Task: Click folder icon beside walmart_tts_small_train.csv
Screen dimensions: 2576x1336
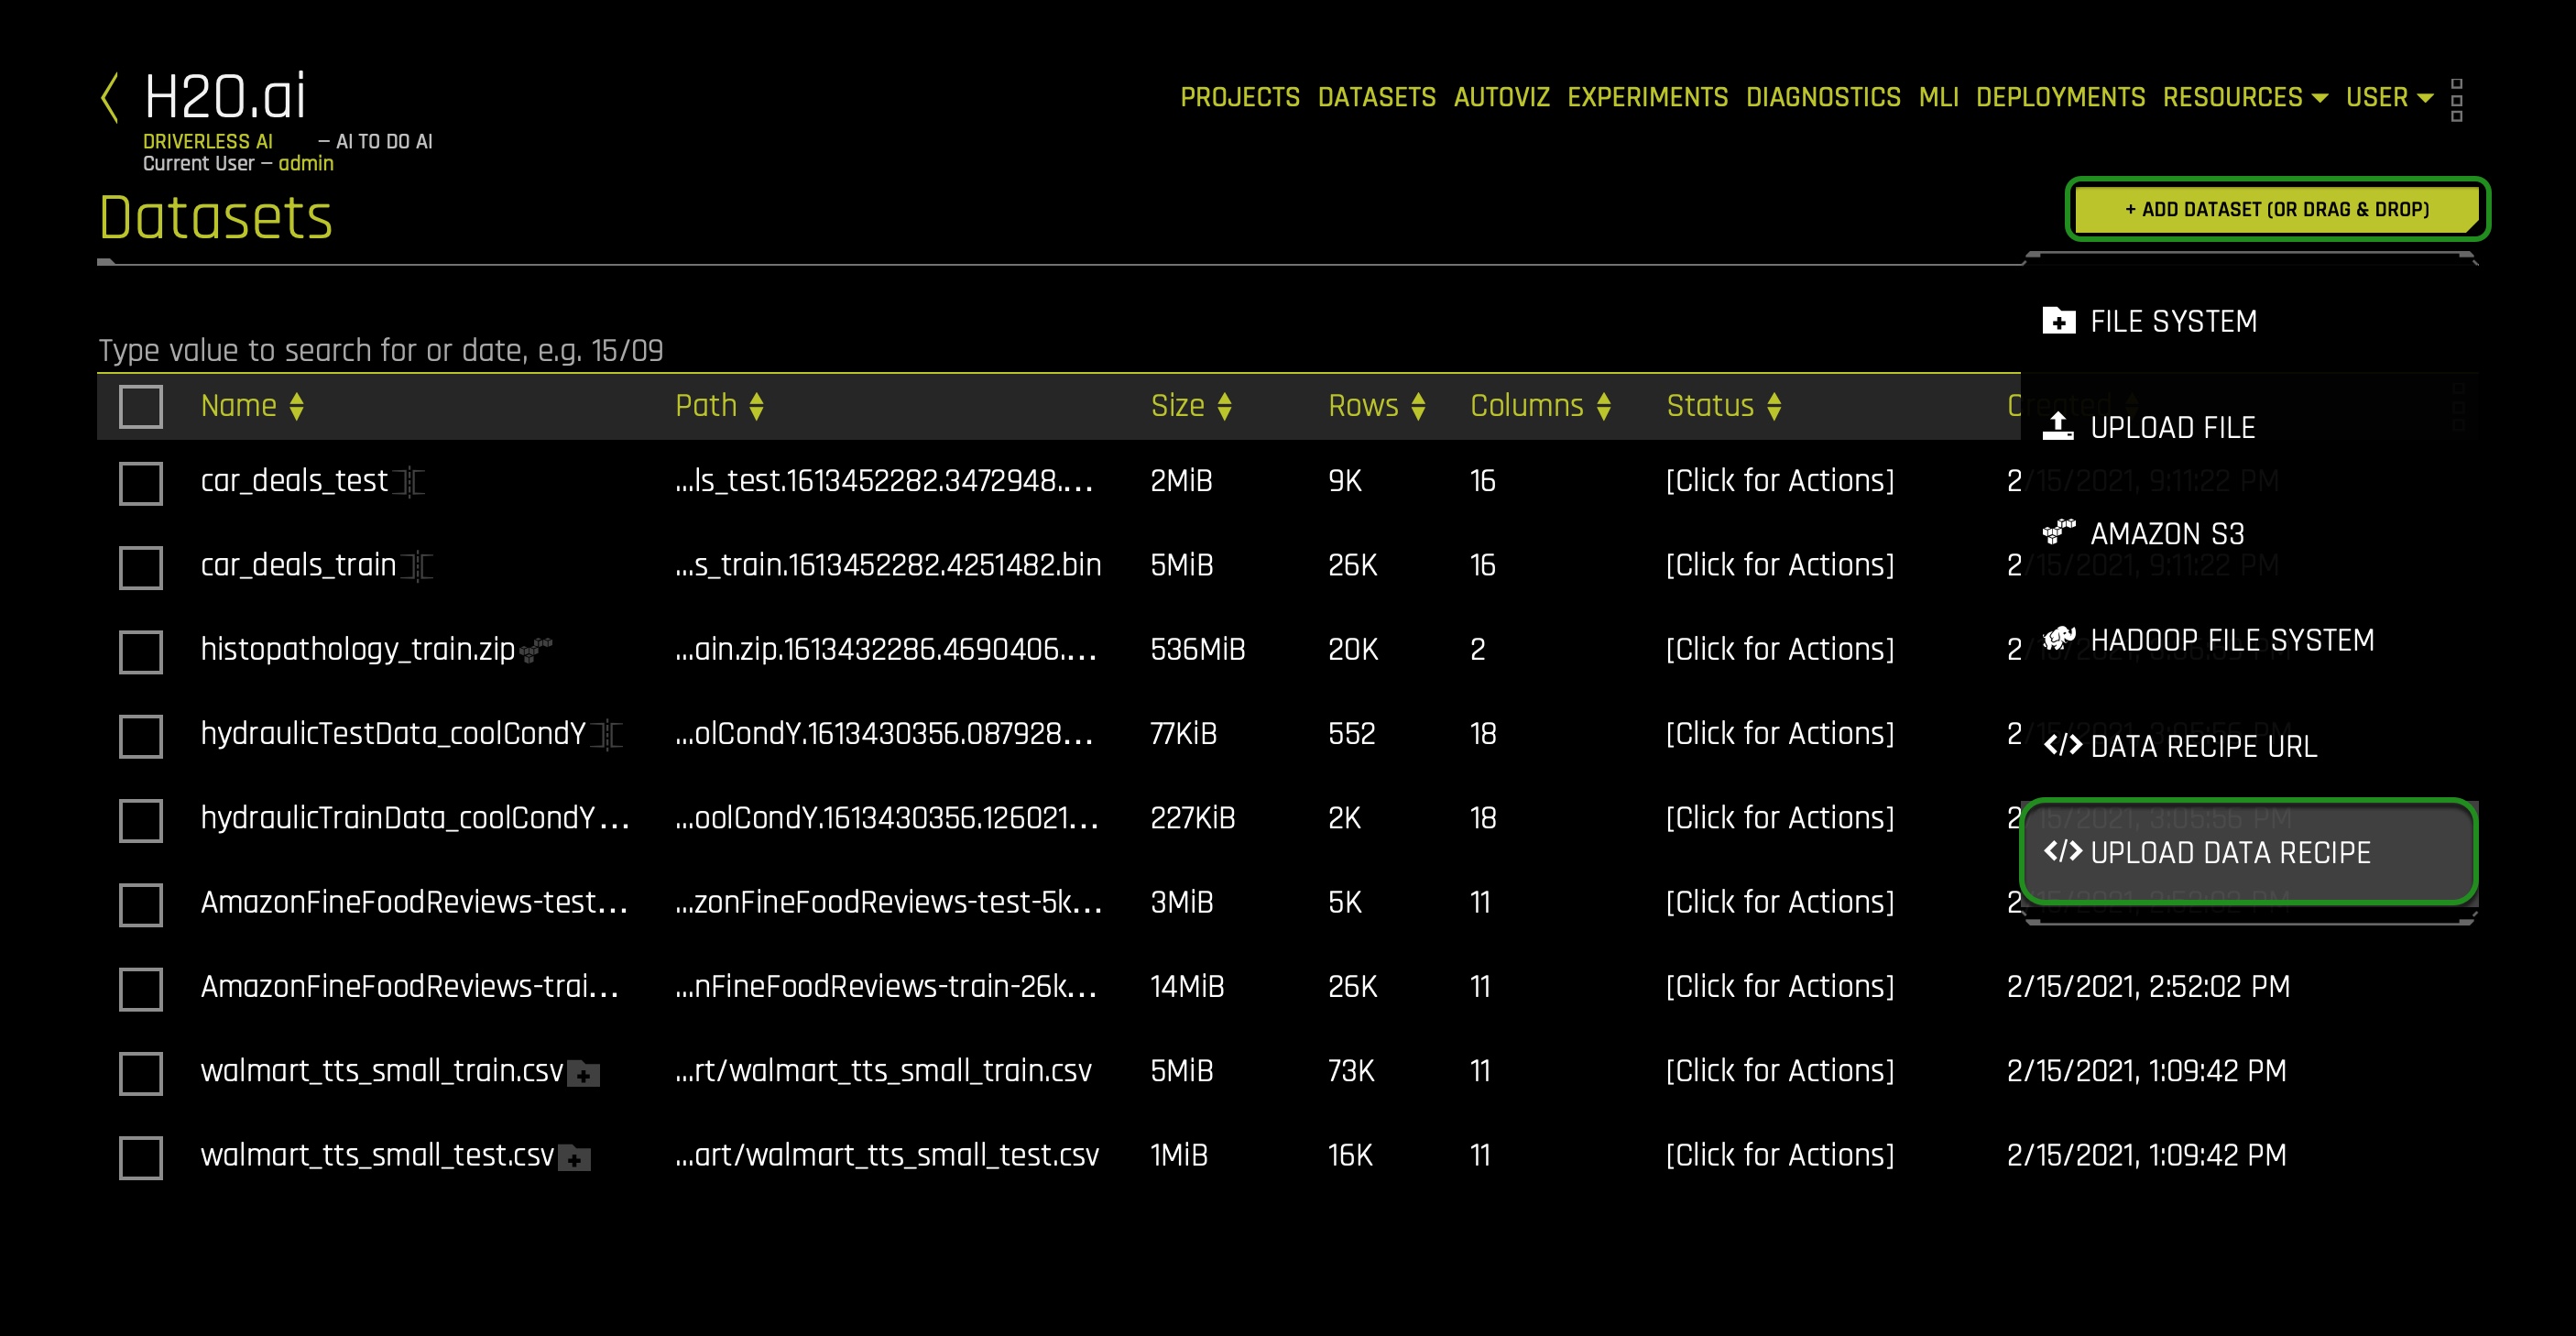Action: click(583, 1075)
